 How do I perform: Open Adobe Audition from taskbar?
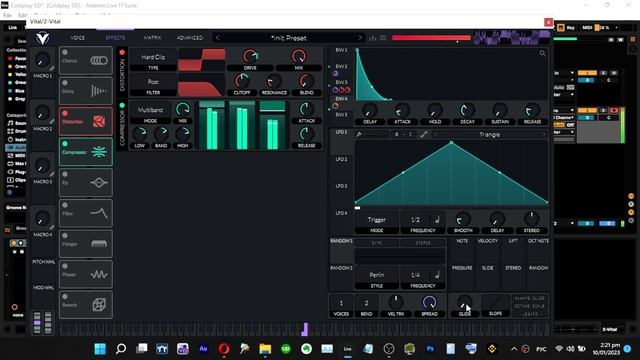203,349
